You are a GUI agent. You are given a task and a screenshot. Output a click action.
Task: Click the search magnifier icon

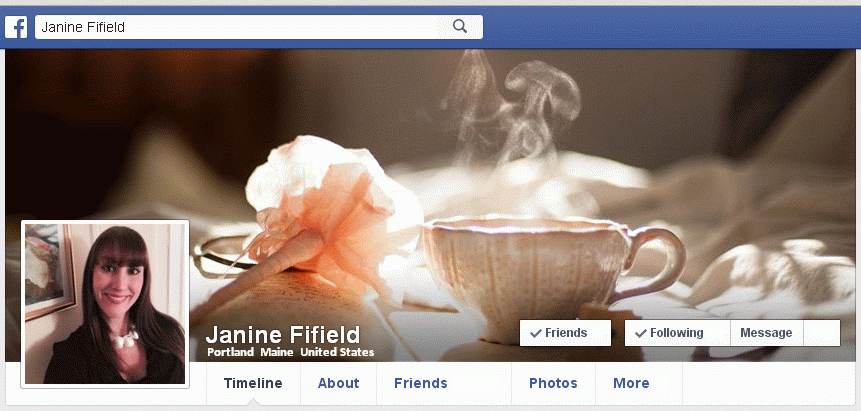(x=460, y=26)
